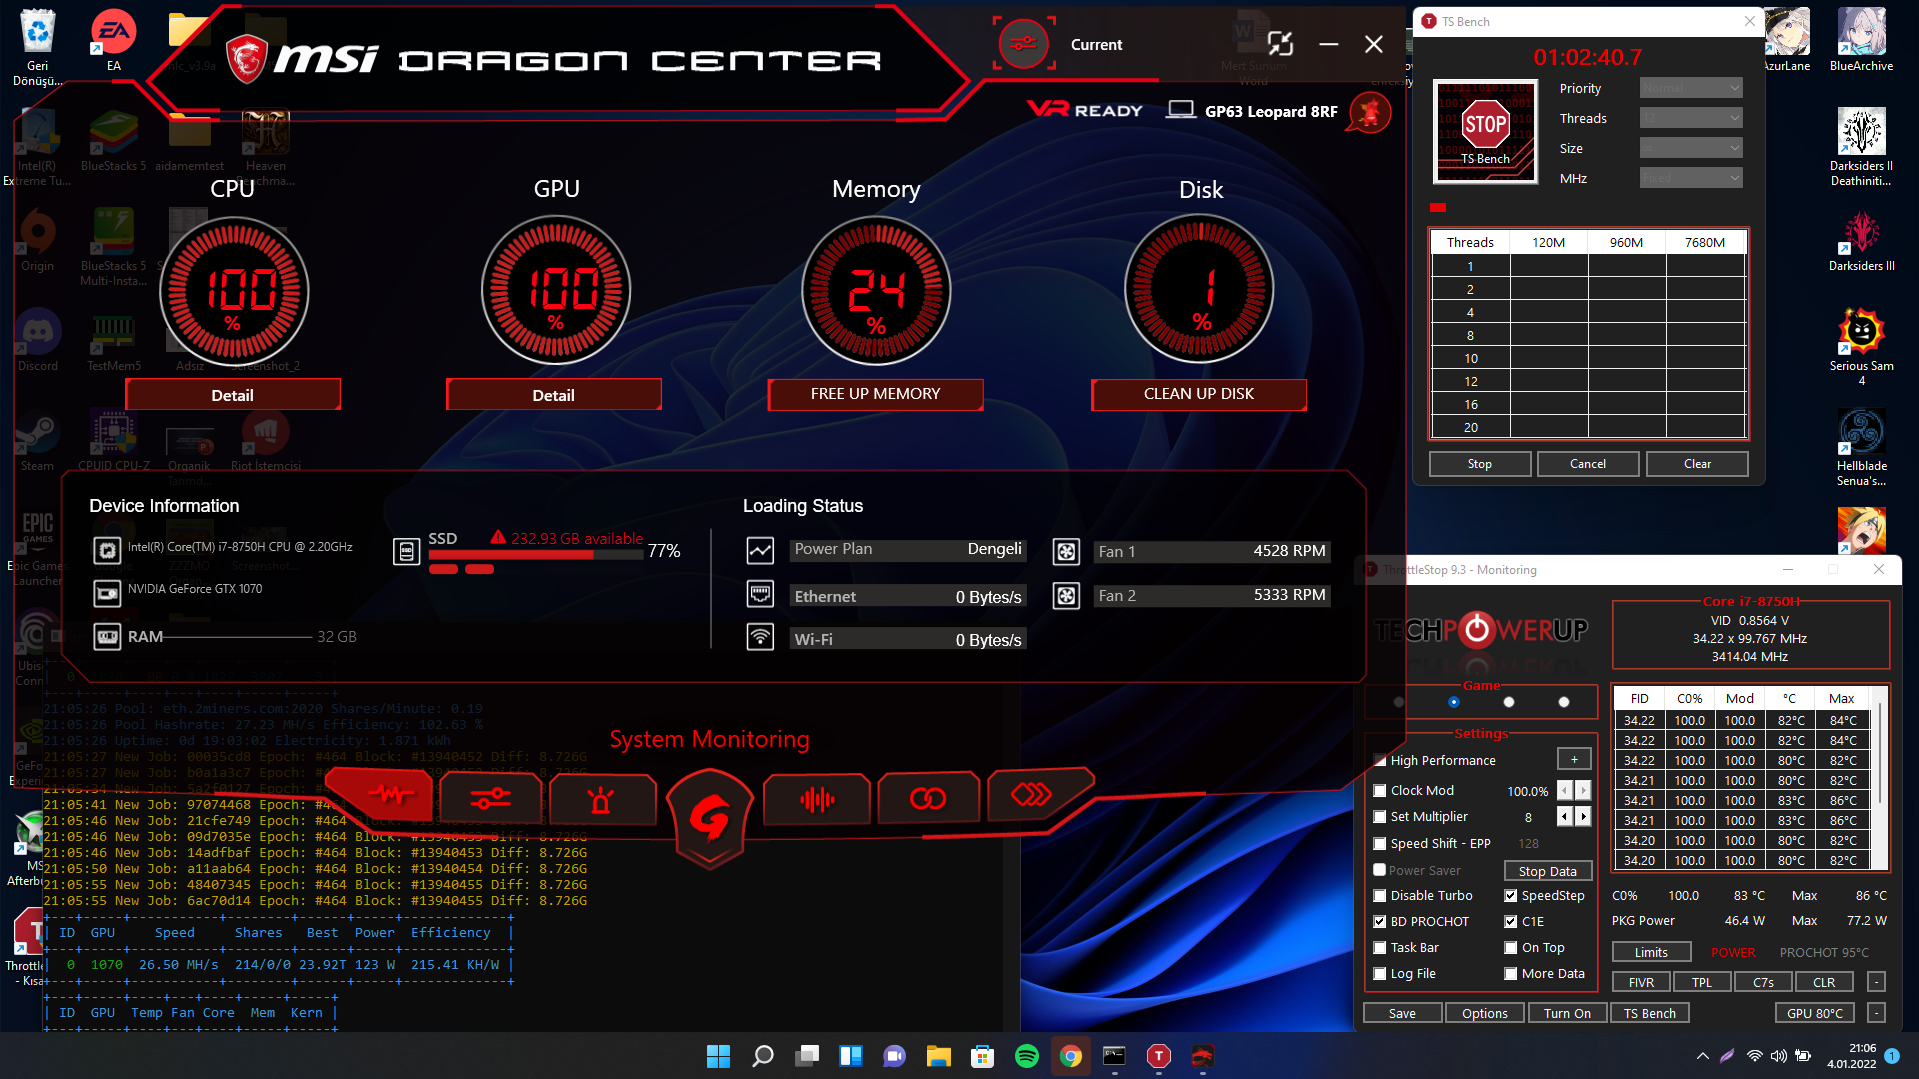The image size is (1919, 1079).
Task: Click the CPU chip icon in Device Information
Action: tap(107, 549)
